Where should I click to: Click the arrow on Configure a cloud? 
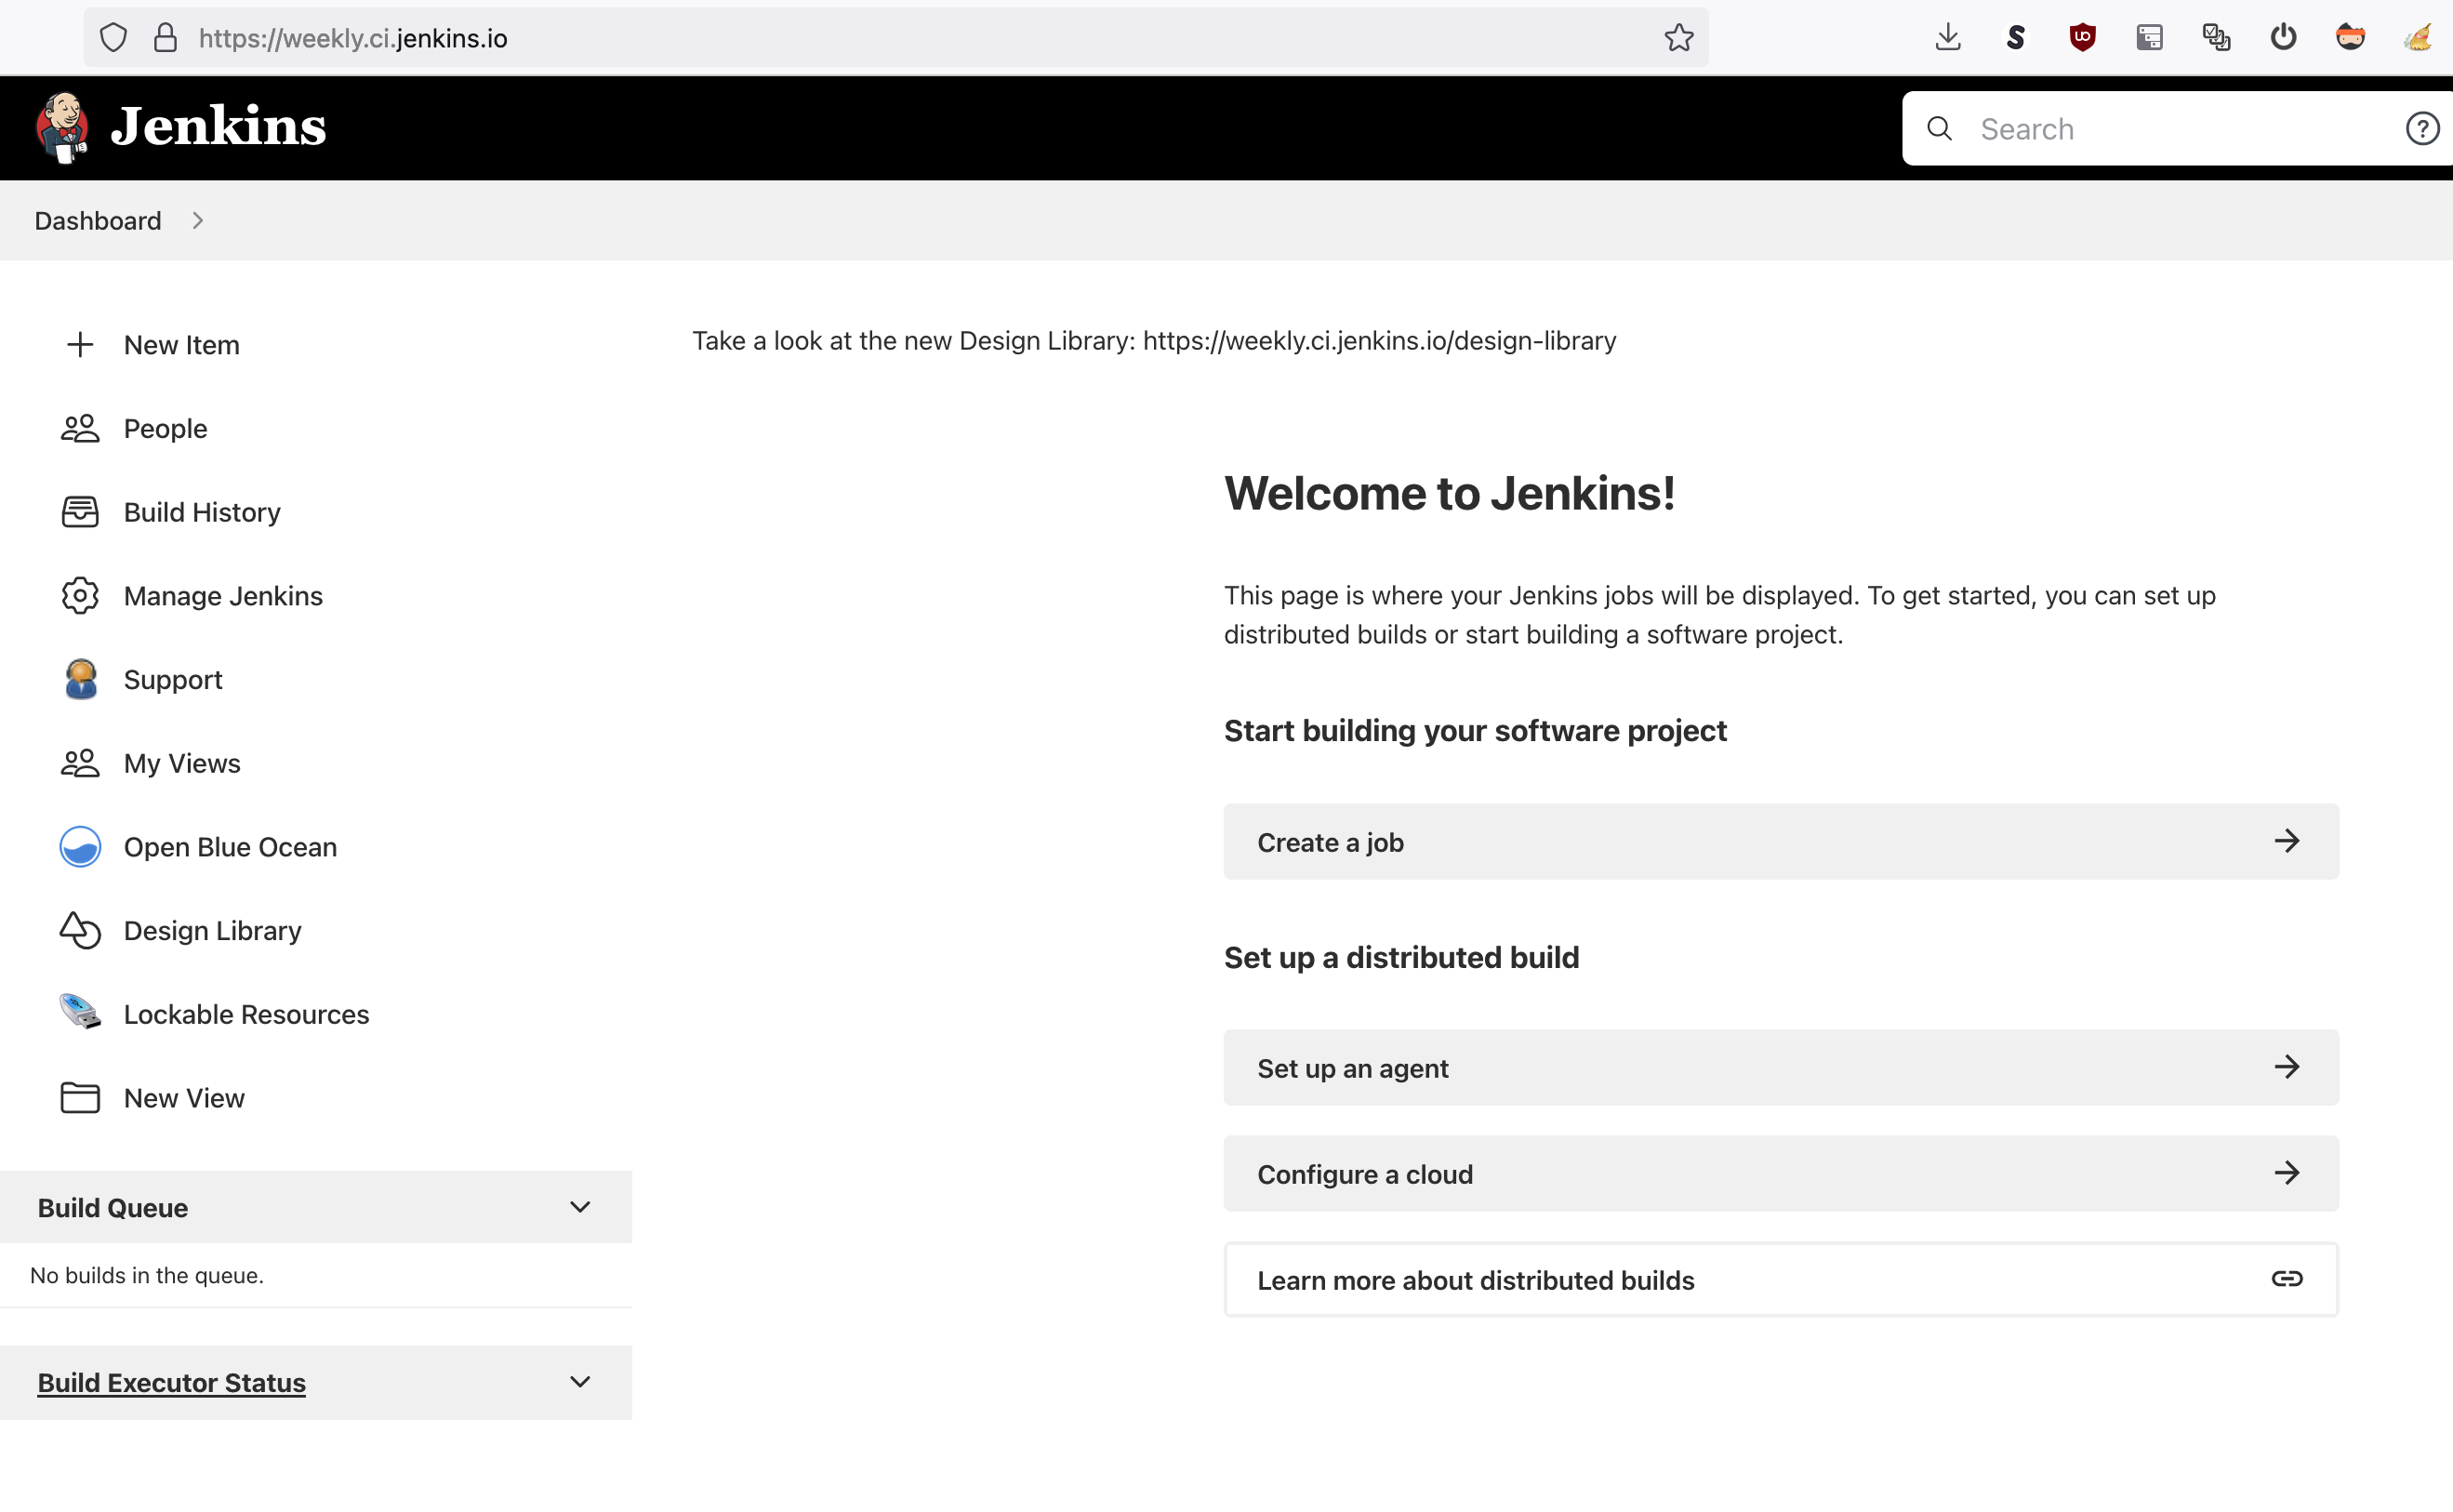coord(2287,1173)
